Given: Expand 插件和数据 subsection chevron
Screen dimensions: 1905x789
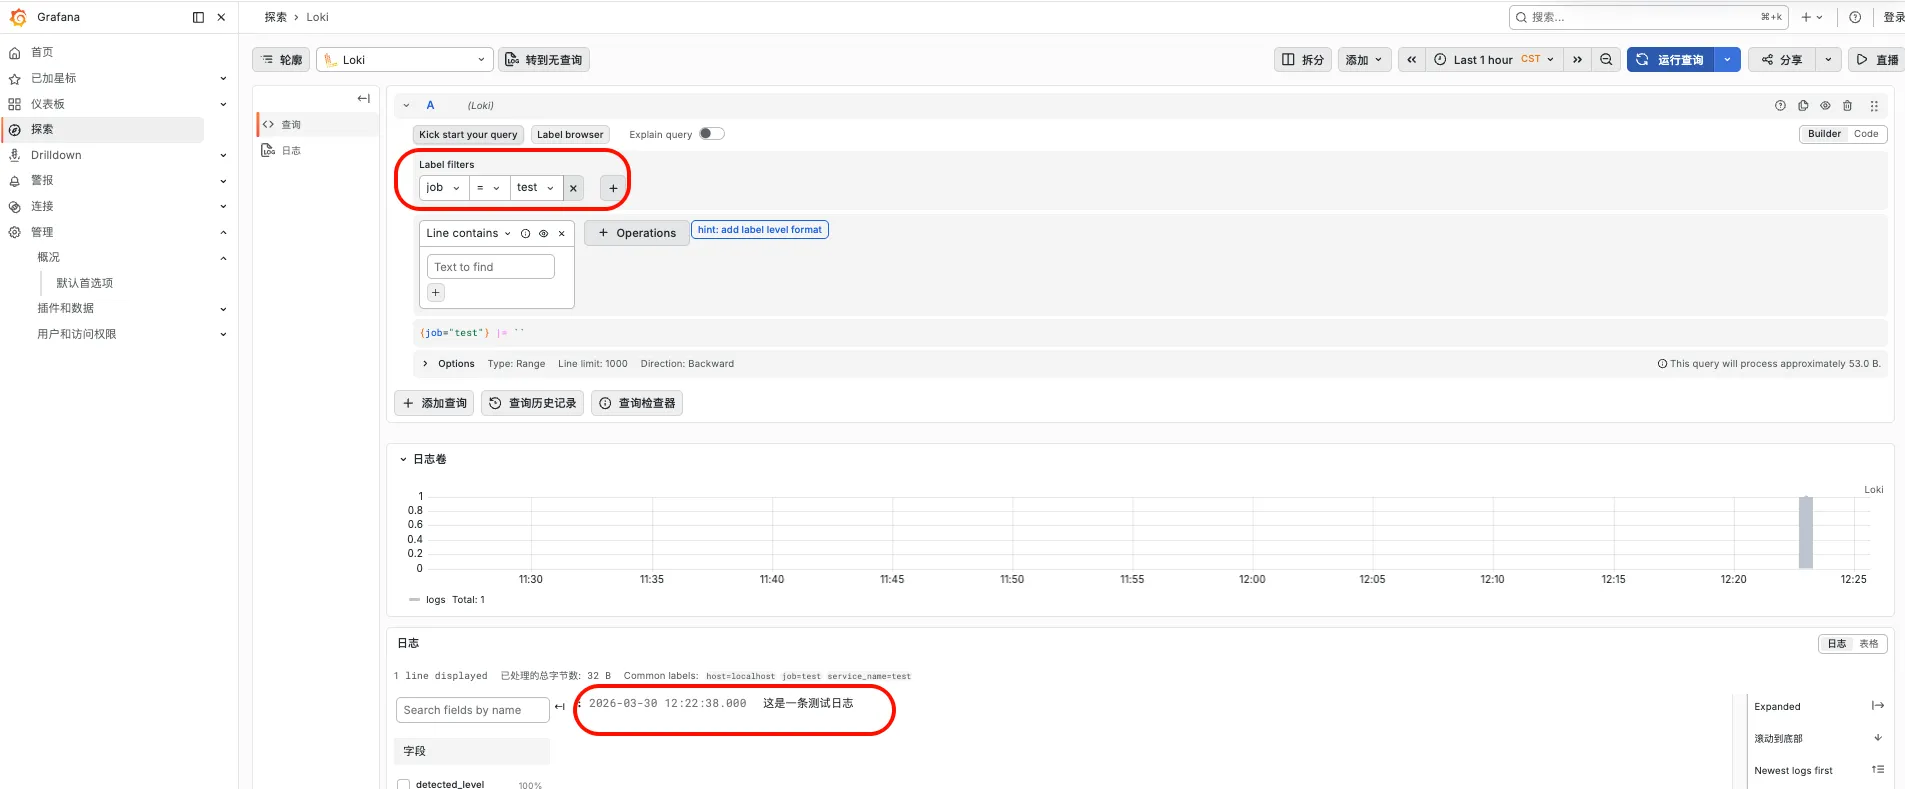Looking at the screenshot, I should [x=223, y=308].
